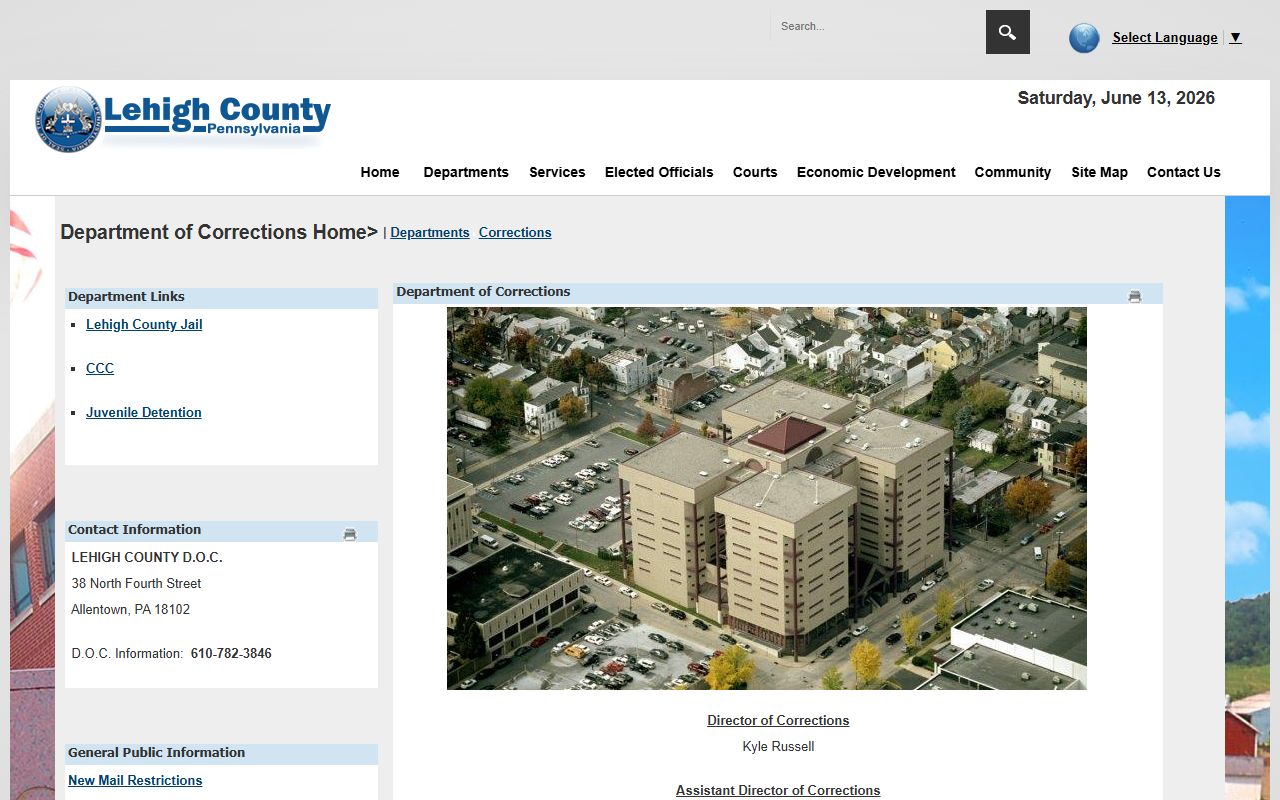Click the magnifier search button

(1007, 32)
